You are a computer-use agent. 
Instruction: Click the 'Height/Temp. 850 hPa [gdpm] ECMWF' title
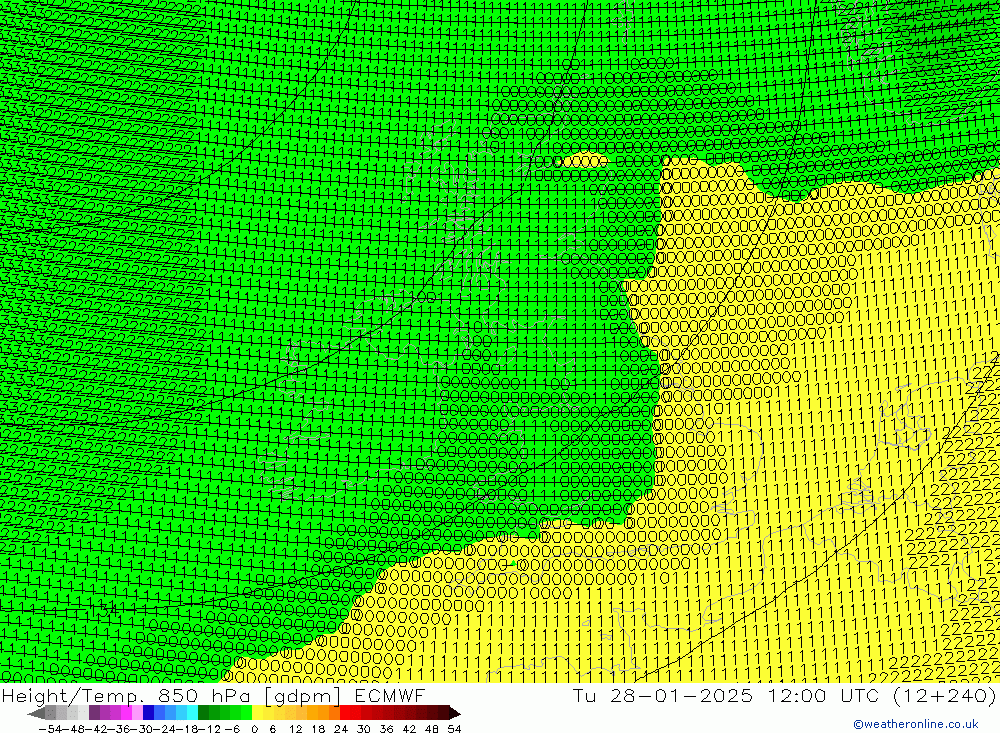click(213, 695)
